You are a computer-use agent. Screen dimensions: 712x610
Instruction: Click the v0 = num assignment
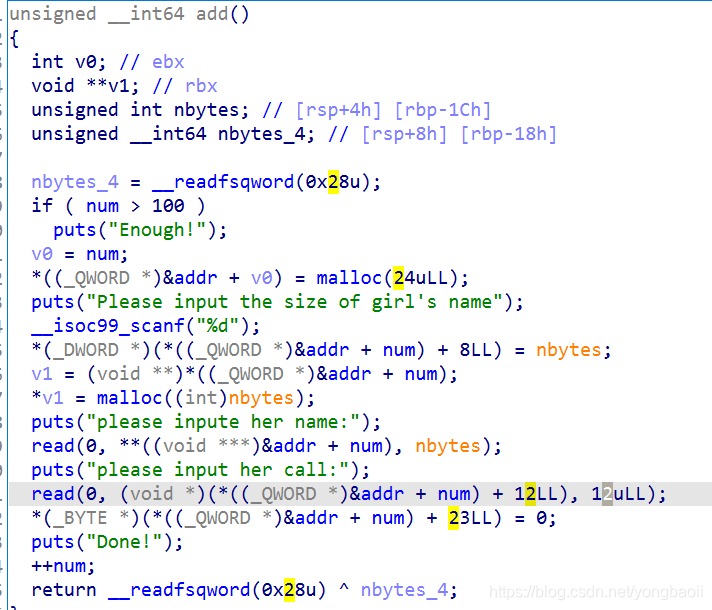[79, 254]
